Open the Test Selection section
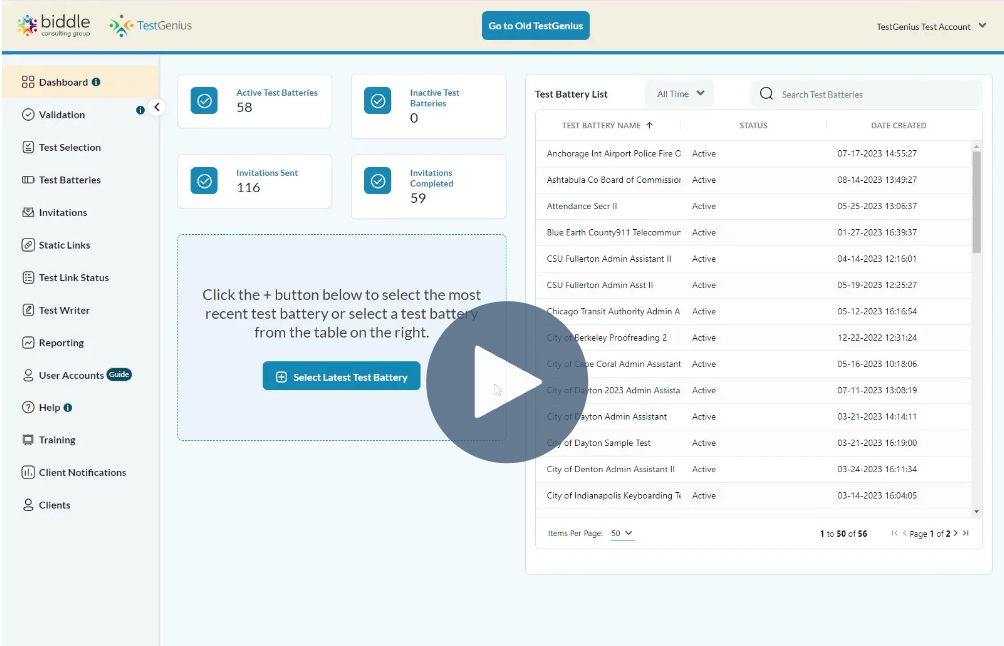1004x646 pixels. pyautogui.click(x=30, y=147)
